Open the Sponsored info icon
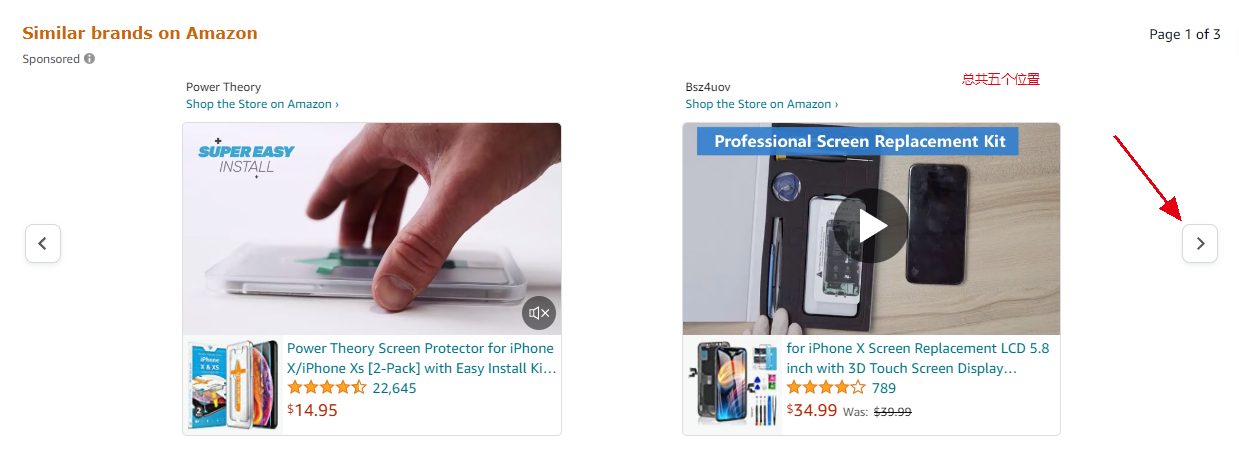The width and height of the screenshot is (1239, 454). point(90,59)
